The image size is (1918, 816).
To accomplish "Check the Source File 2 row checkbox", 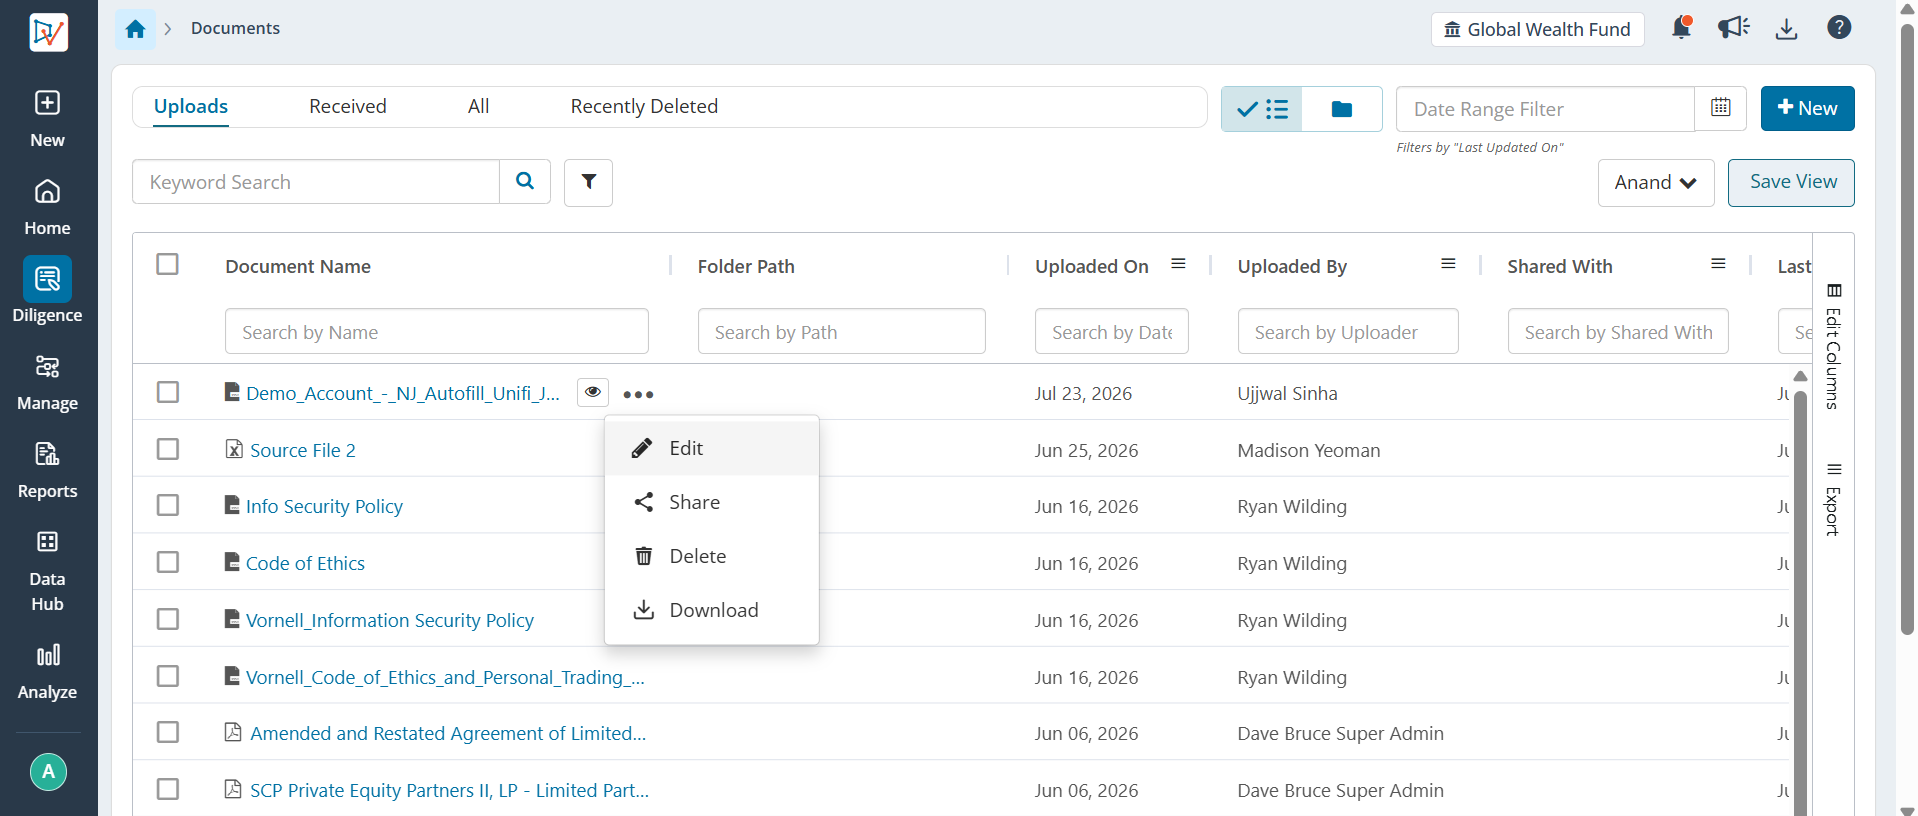I will pyautogui.click(x=168, y=449).
